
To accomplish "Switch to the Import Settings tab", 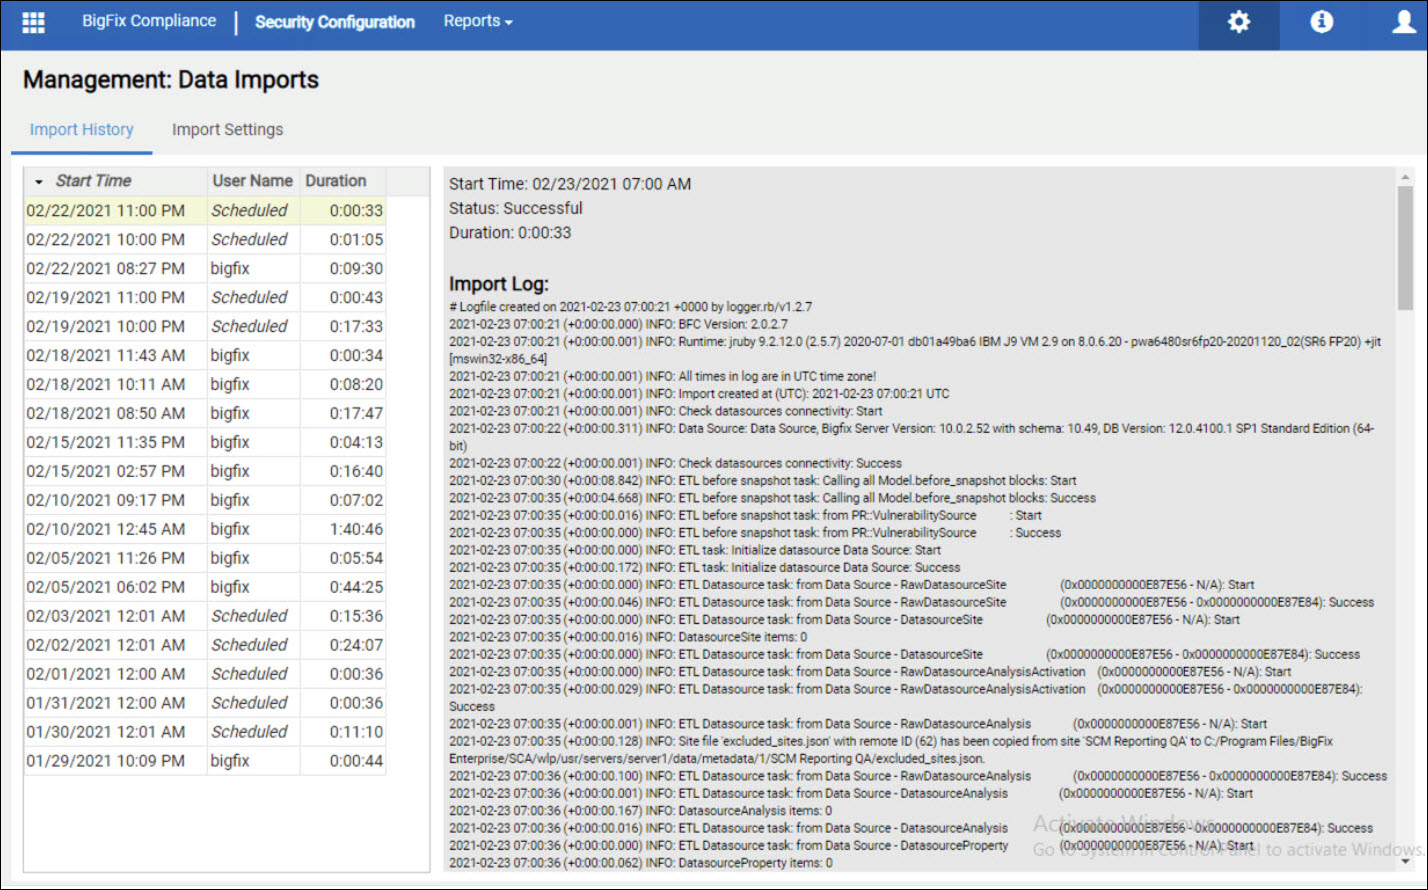I will point(227,129).
